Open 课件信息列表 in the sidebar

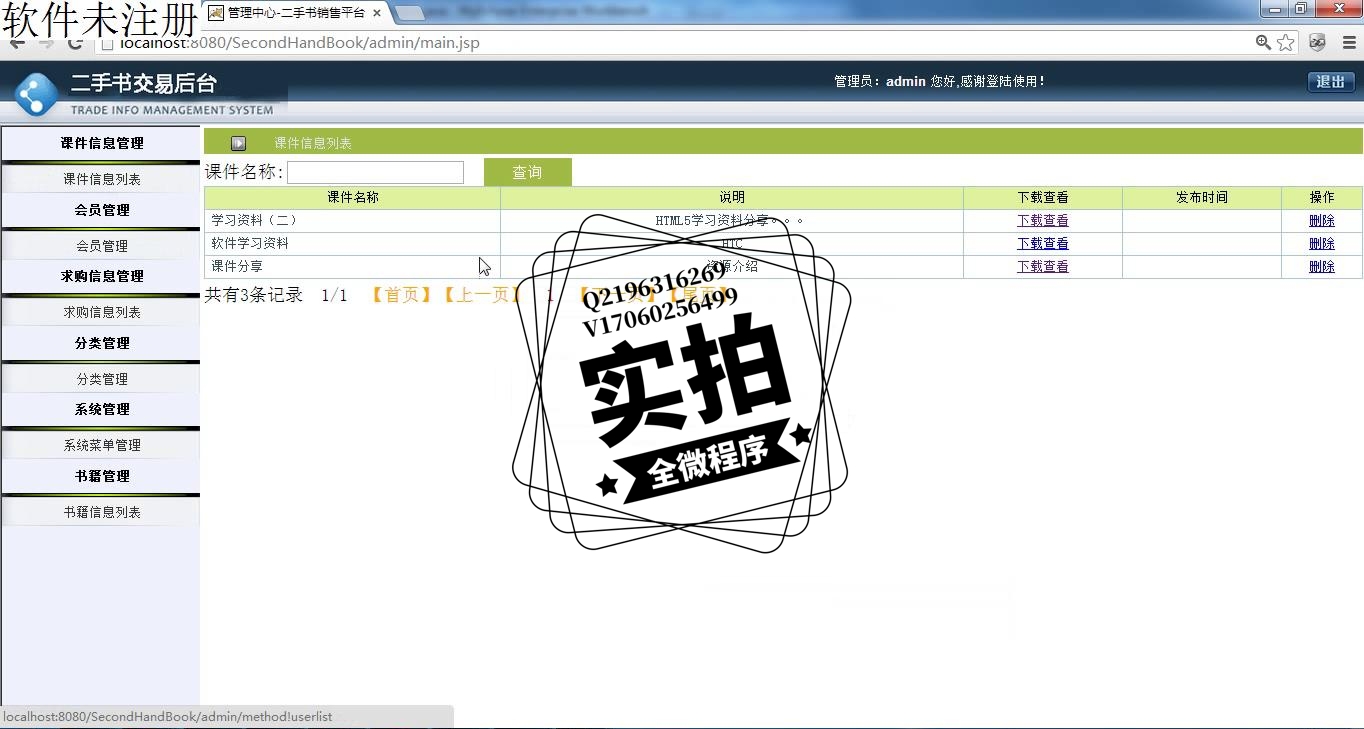[x=101, y=179]
